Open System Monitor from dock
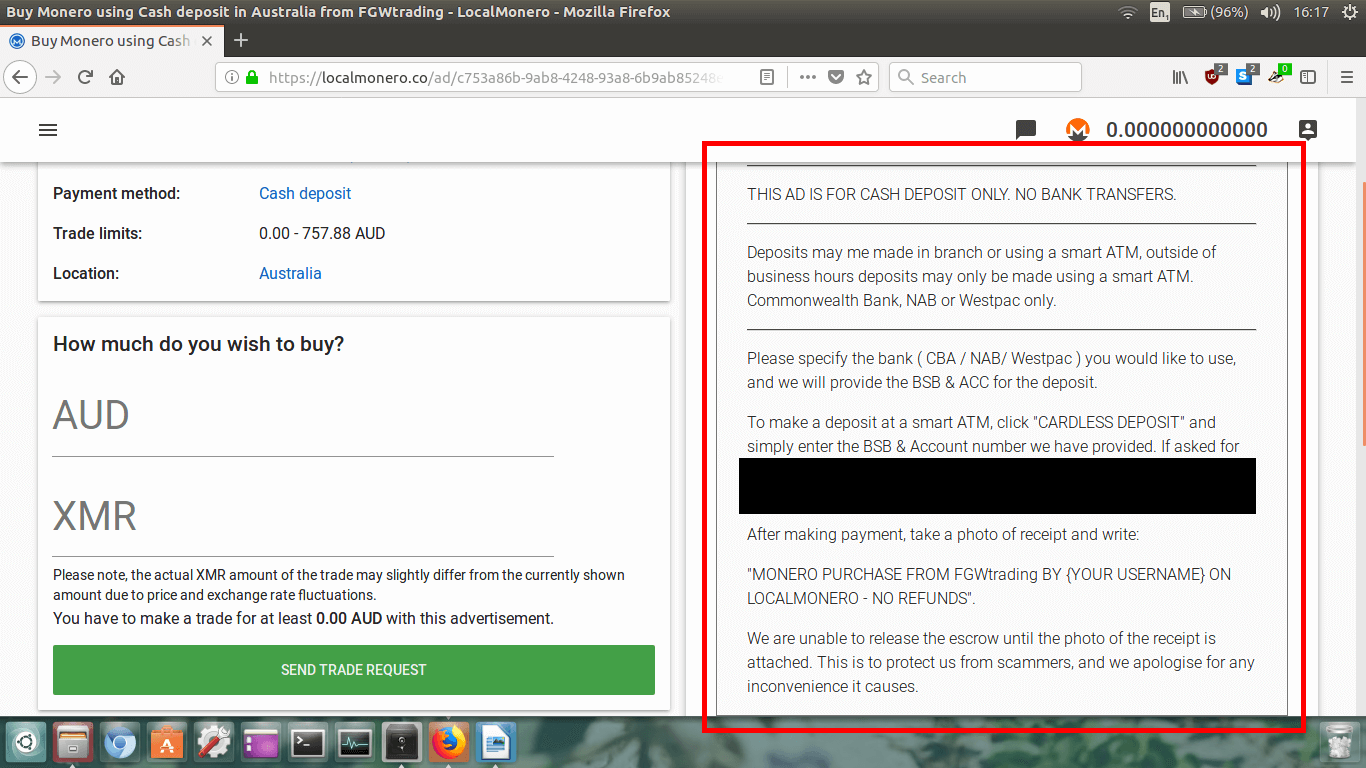The image size is (1366, 768). pos(355,743)
